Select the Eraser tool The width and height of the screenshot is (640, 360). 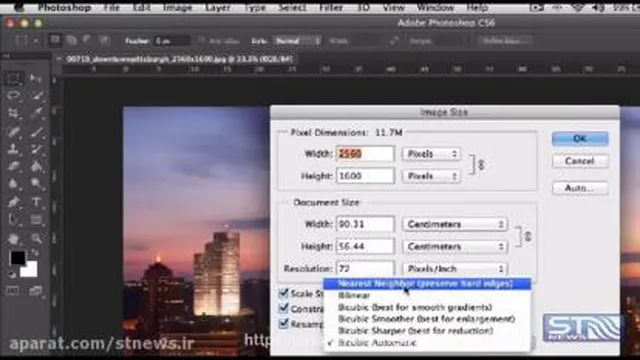click(x=13, y=167)
